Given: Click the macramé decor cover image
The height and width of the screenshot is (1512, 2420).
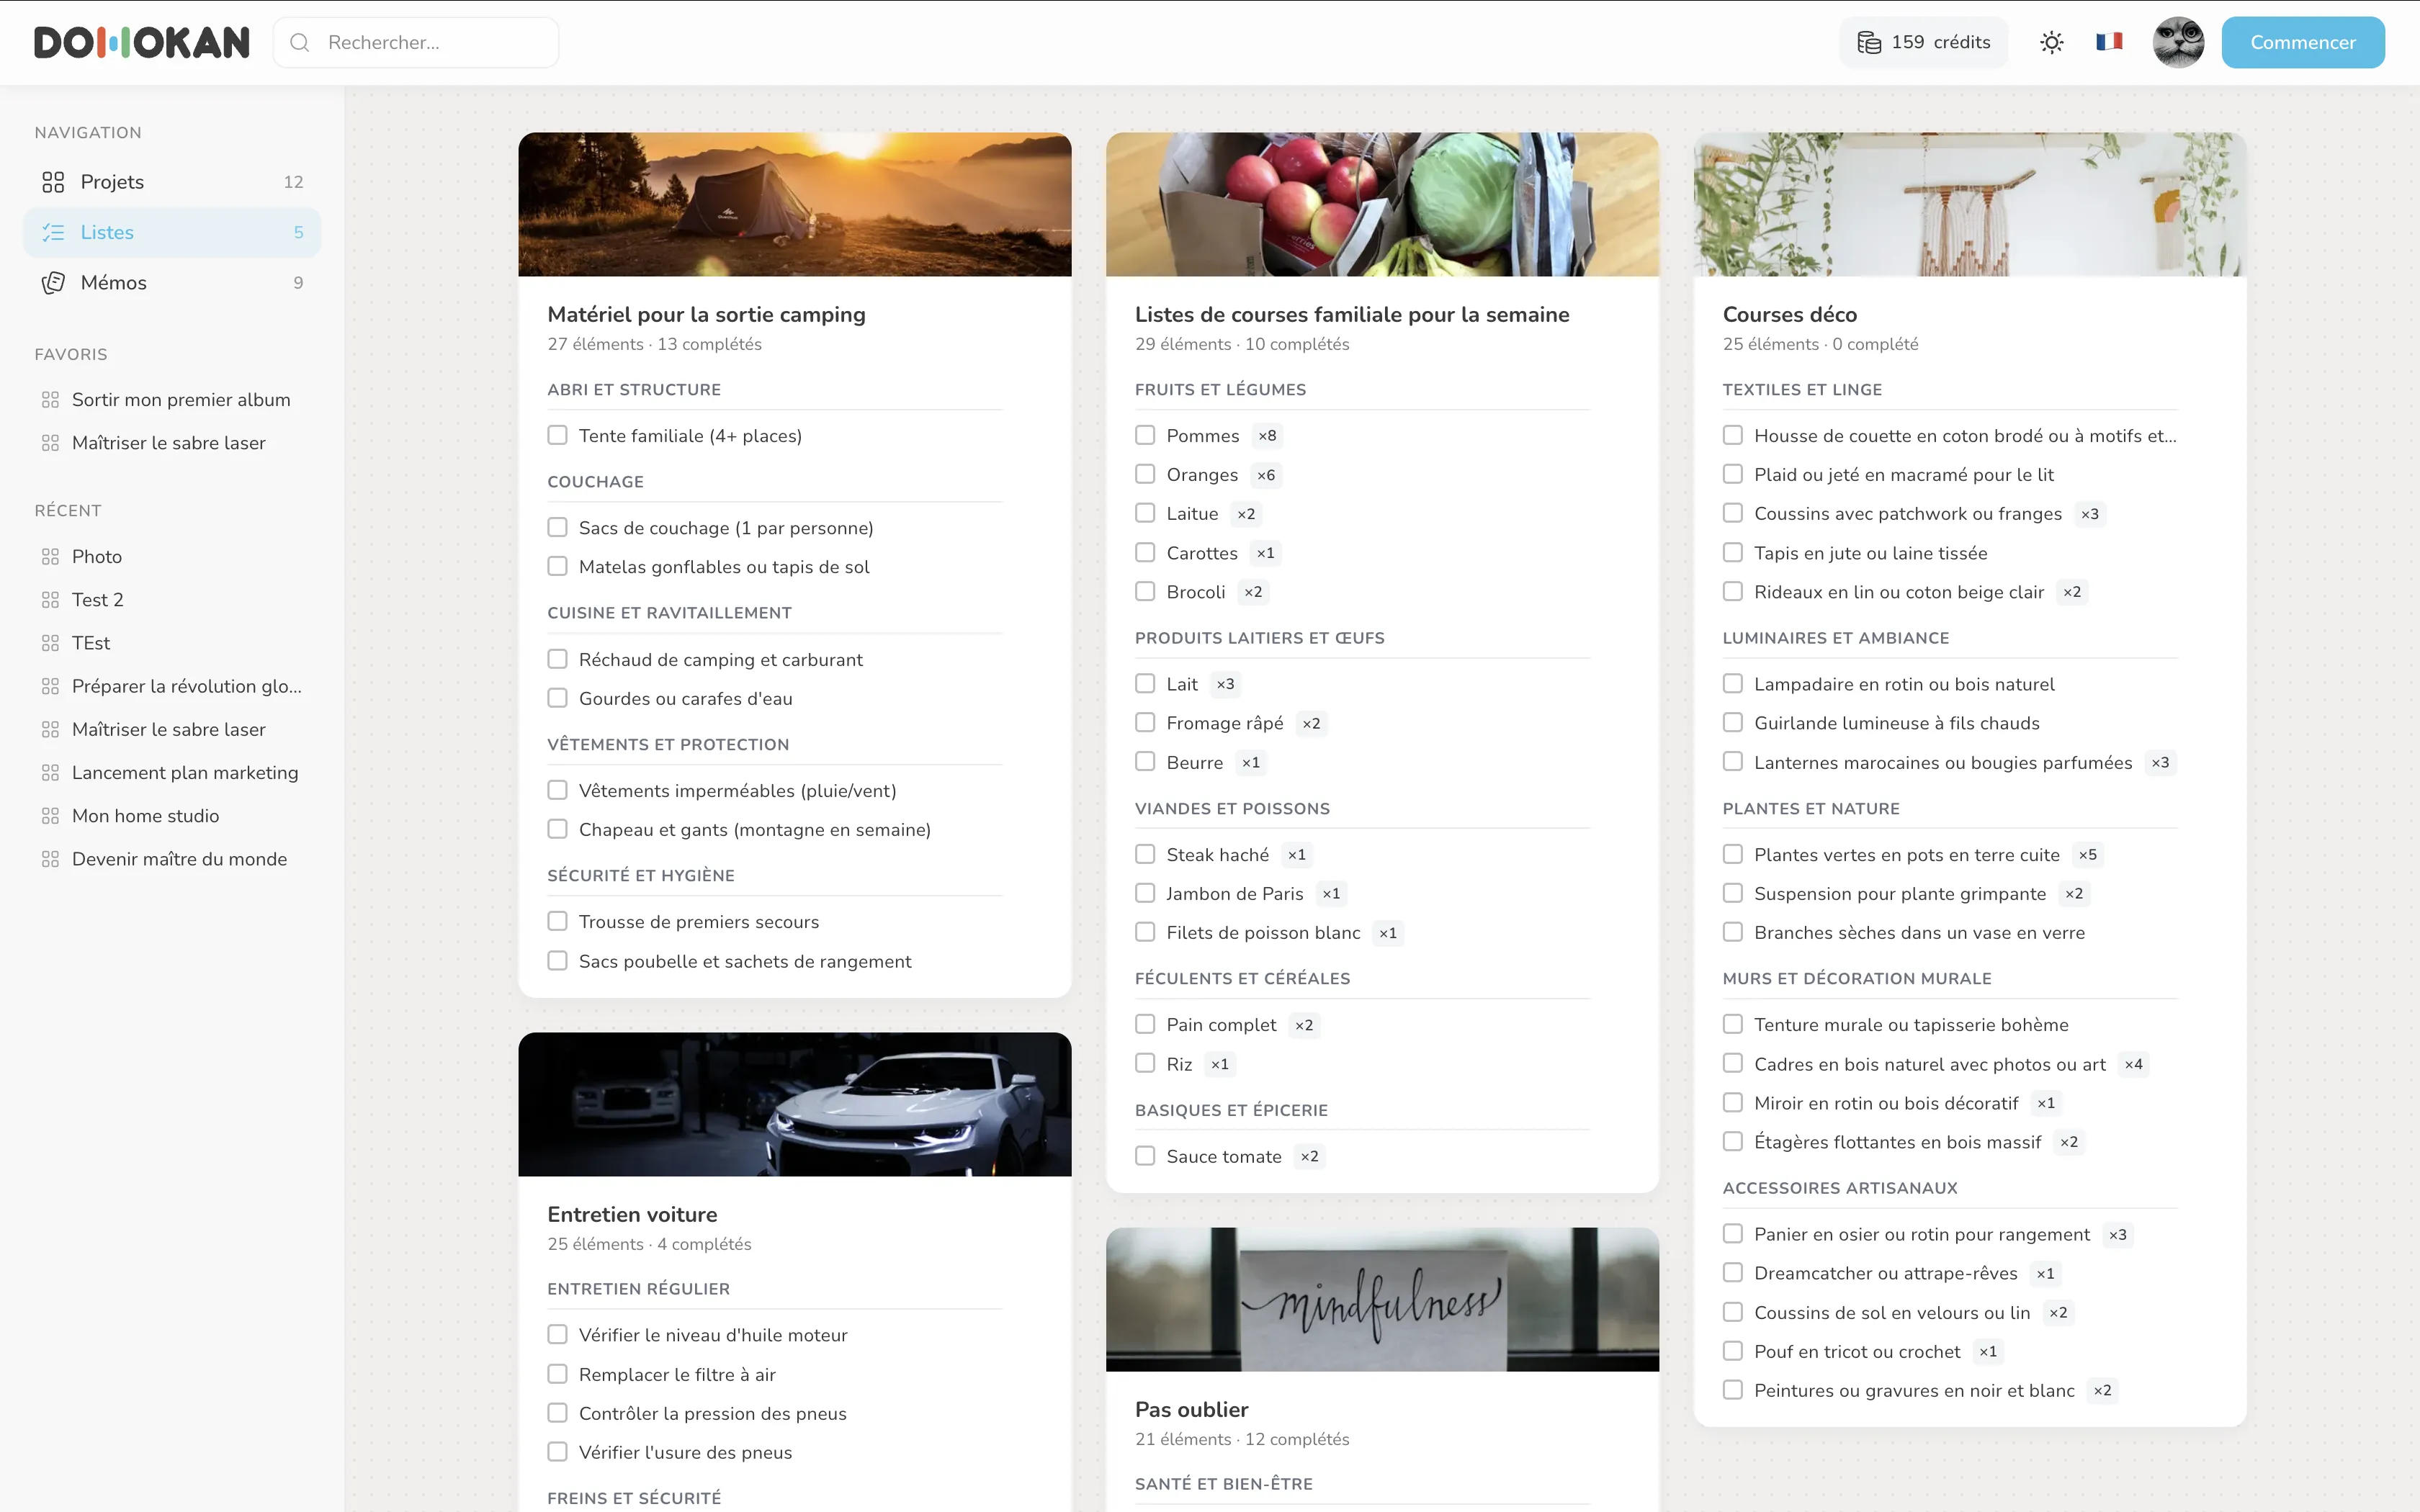Looking at the screenshot, I should (1970, 204).
